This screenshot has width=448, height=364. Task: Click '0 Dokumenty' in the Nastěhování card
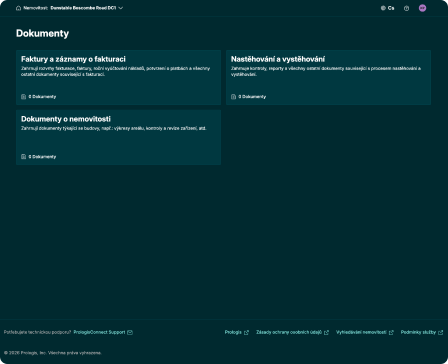(252, 97)
